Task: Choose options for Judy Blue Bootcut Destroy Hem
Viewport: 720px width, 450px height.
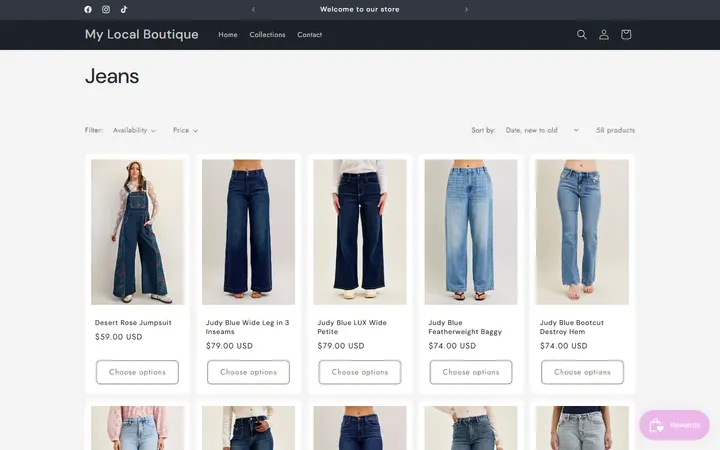Action: 582,372
